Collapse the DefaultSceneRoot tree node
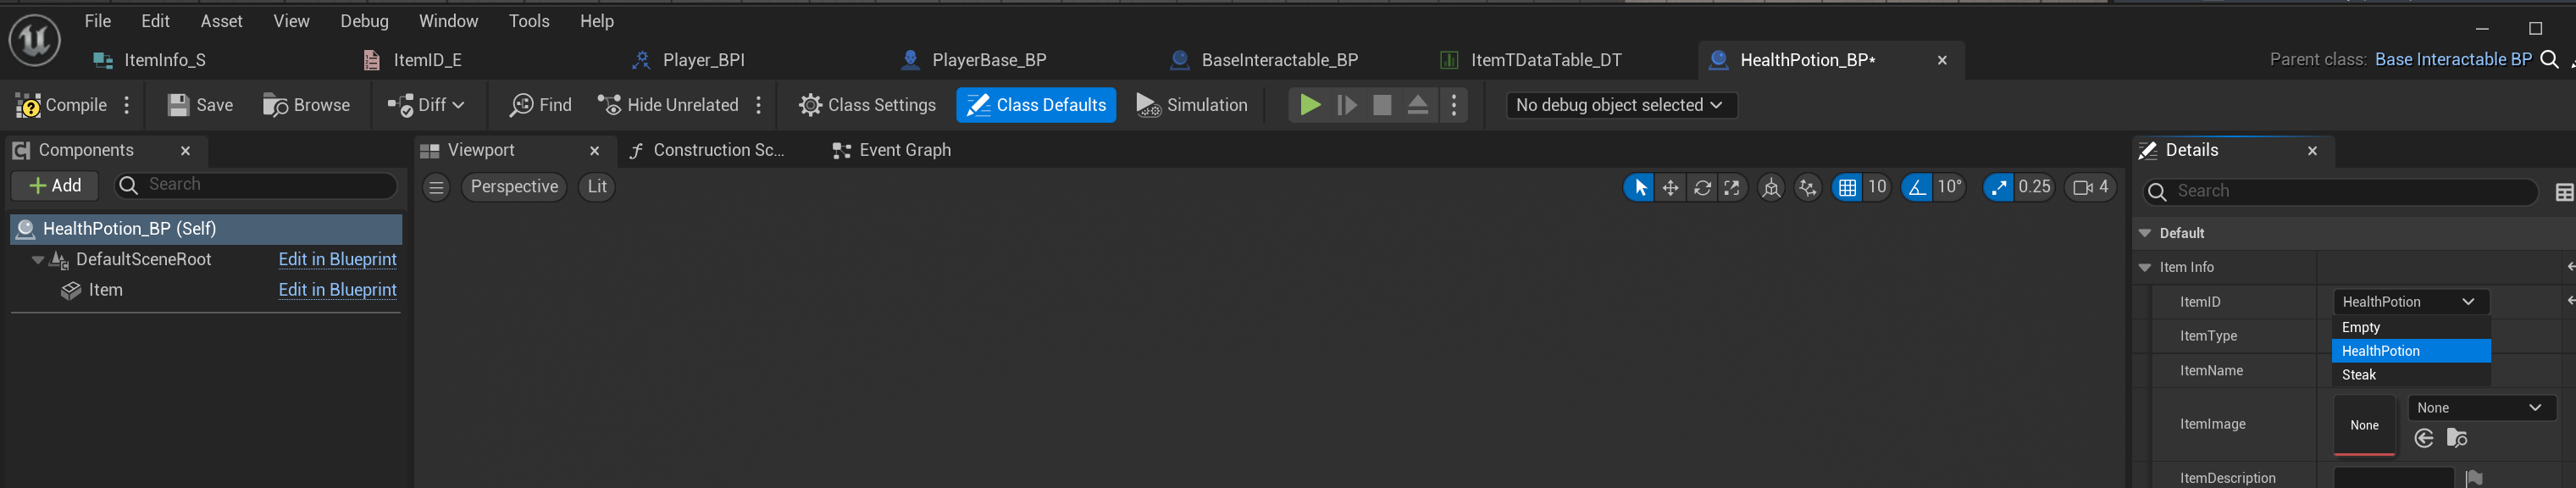Viewport: 2576px width, 488px height. (x=38, y=260)
